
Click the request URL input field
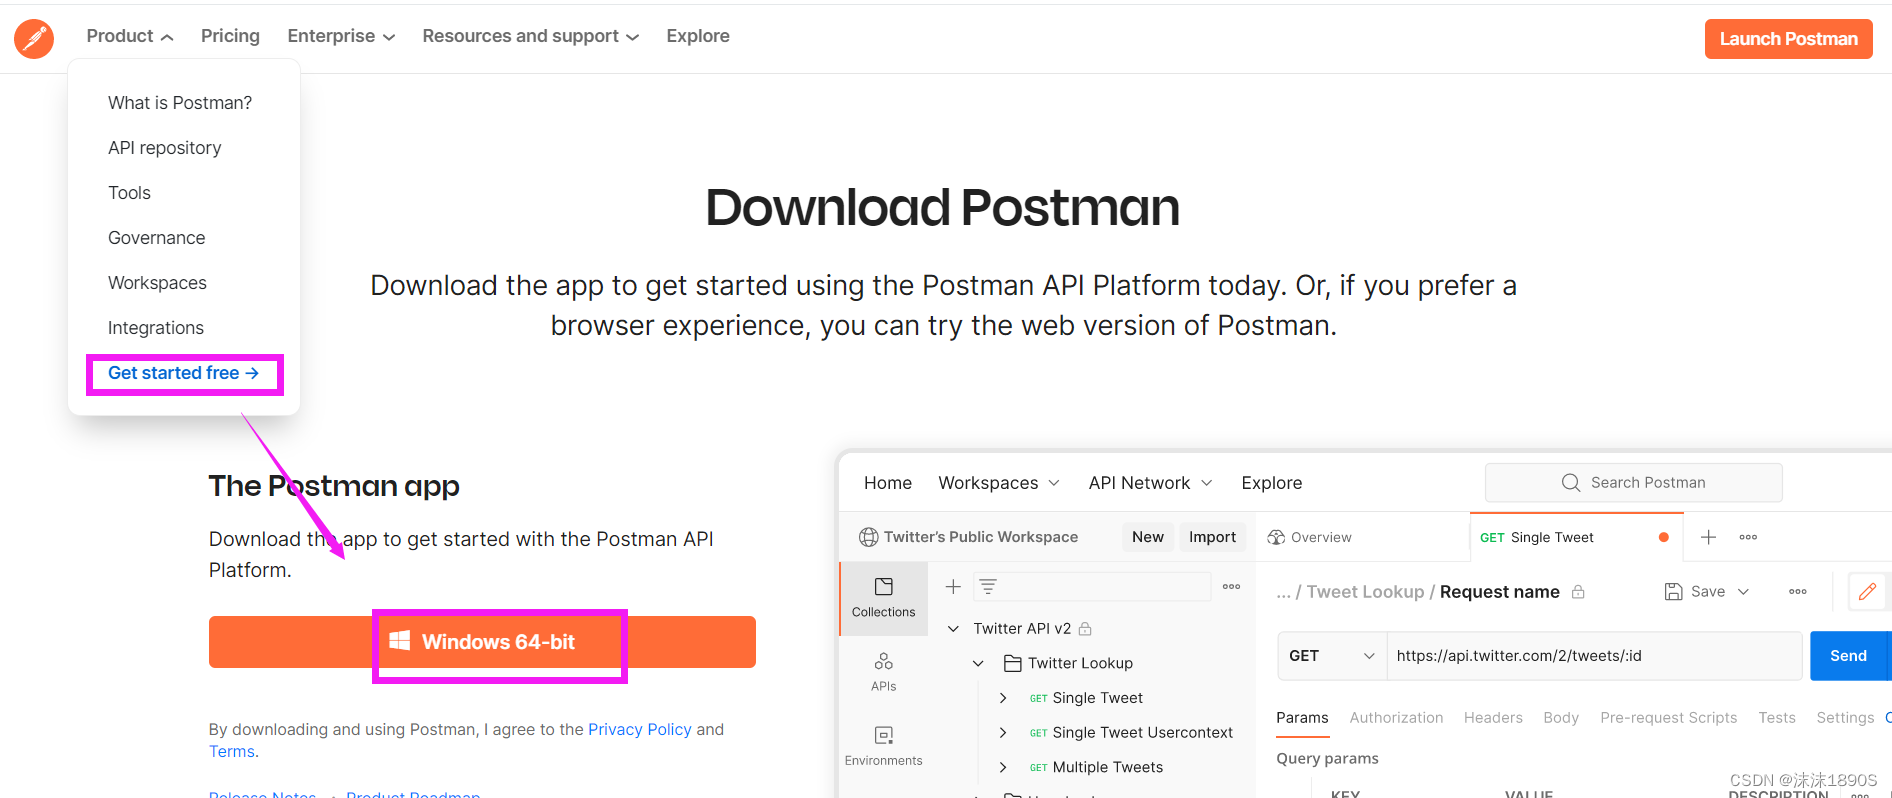pyautogui.click(x=1594, y=656)
